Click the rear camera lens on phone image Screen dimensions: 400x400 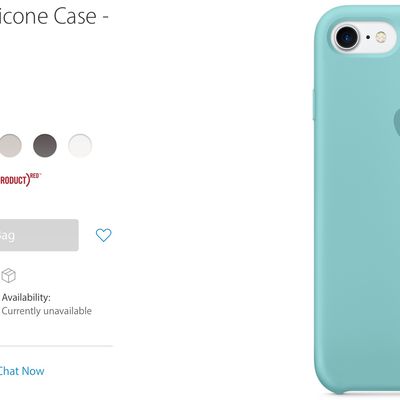tap(347, 37)
